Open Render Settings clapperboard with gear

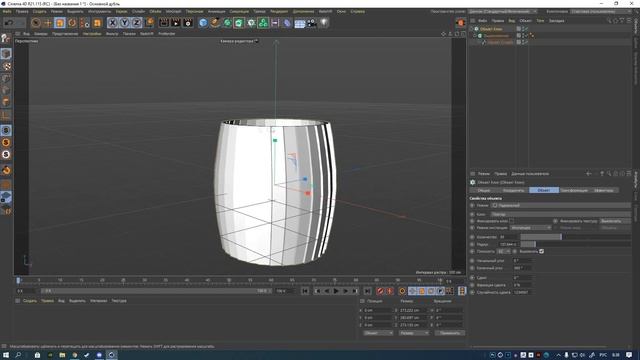(x=188, y=23)
